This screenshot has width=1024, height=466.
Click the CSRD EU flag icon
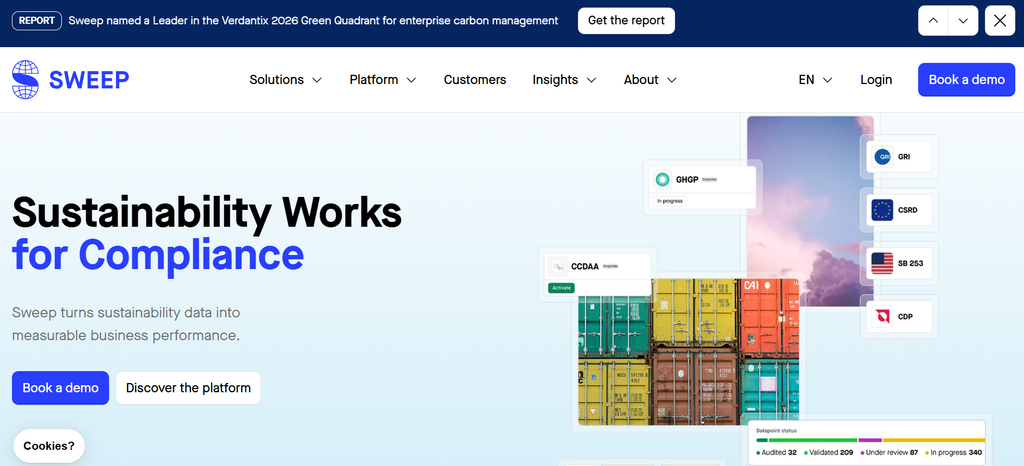882,210
